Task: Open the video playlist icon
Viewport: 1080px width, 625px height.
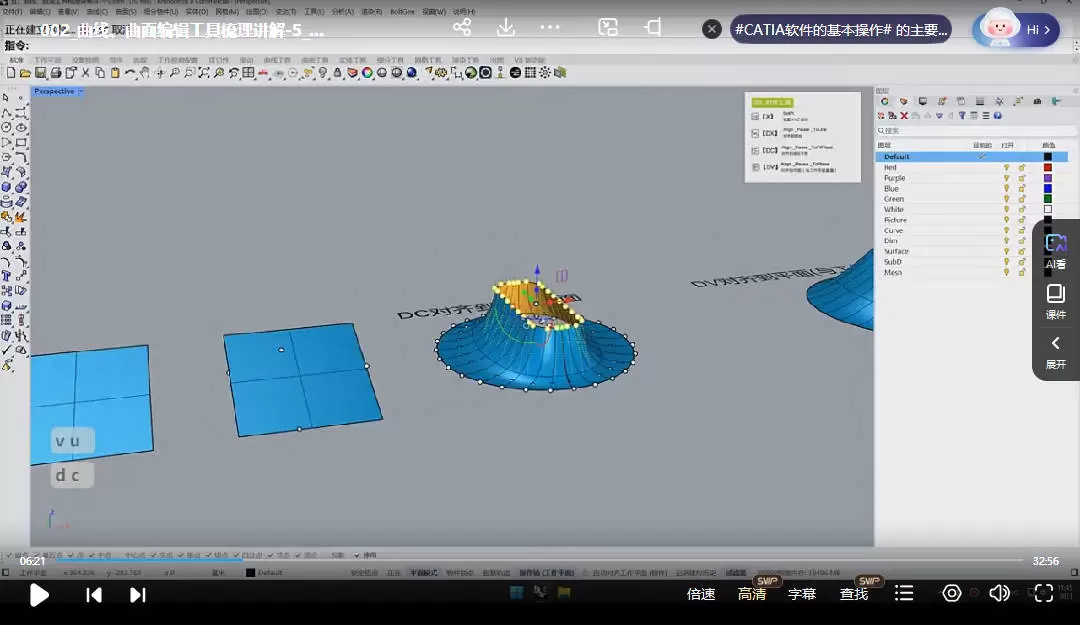Action: pyautogui.click(x=904, y=593)
